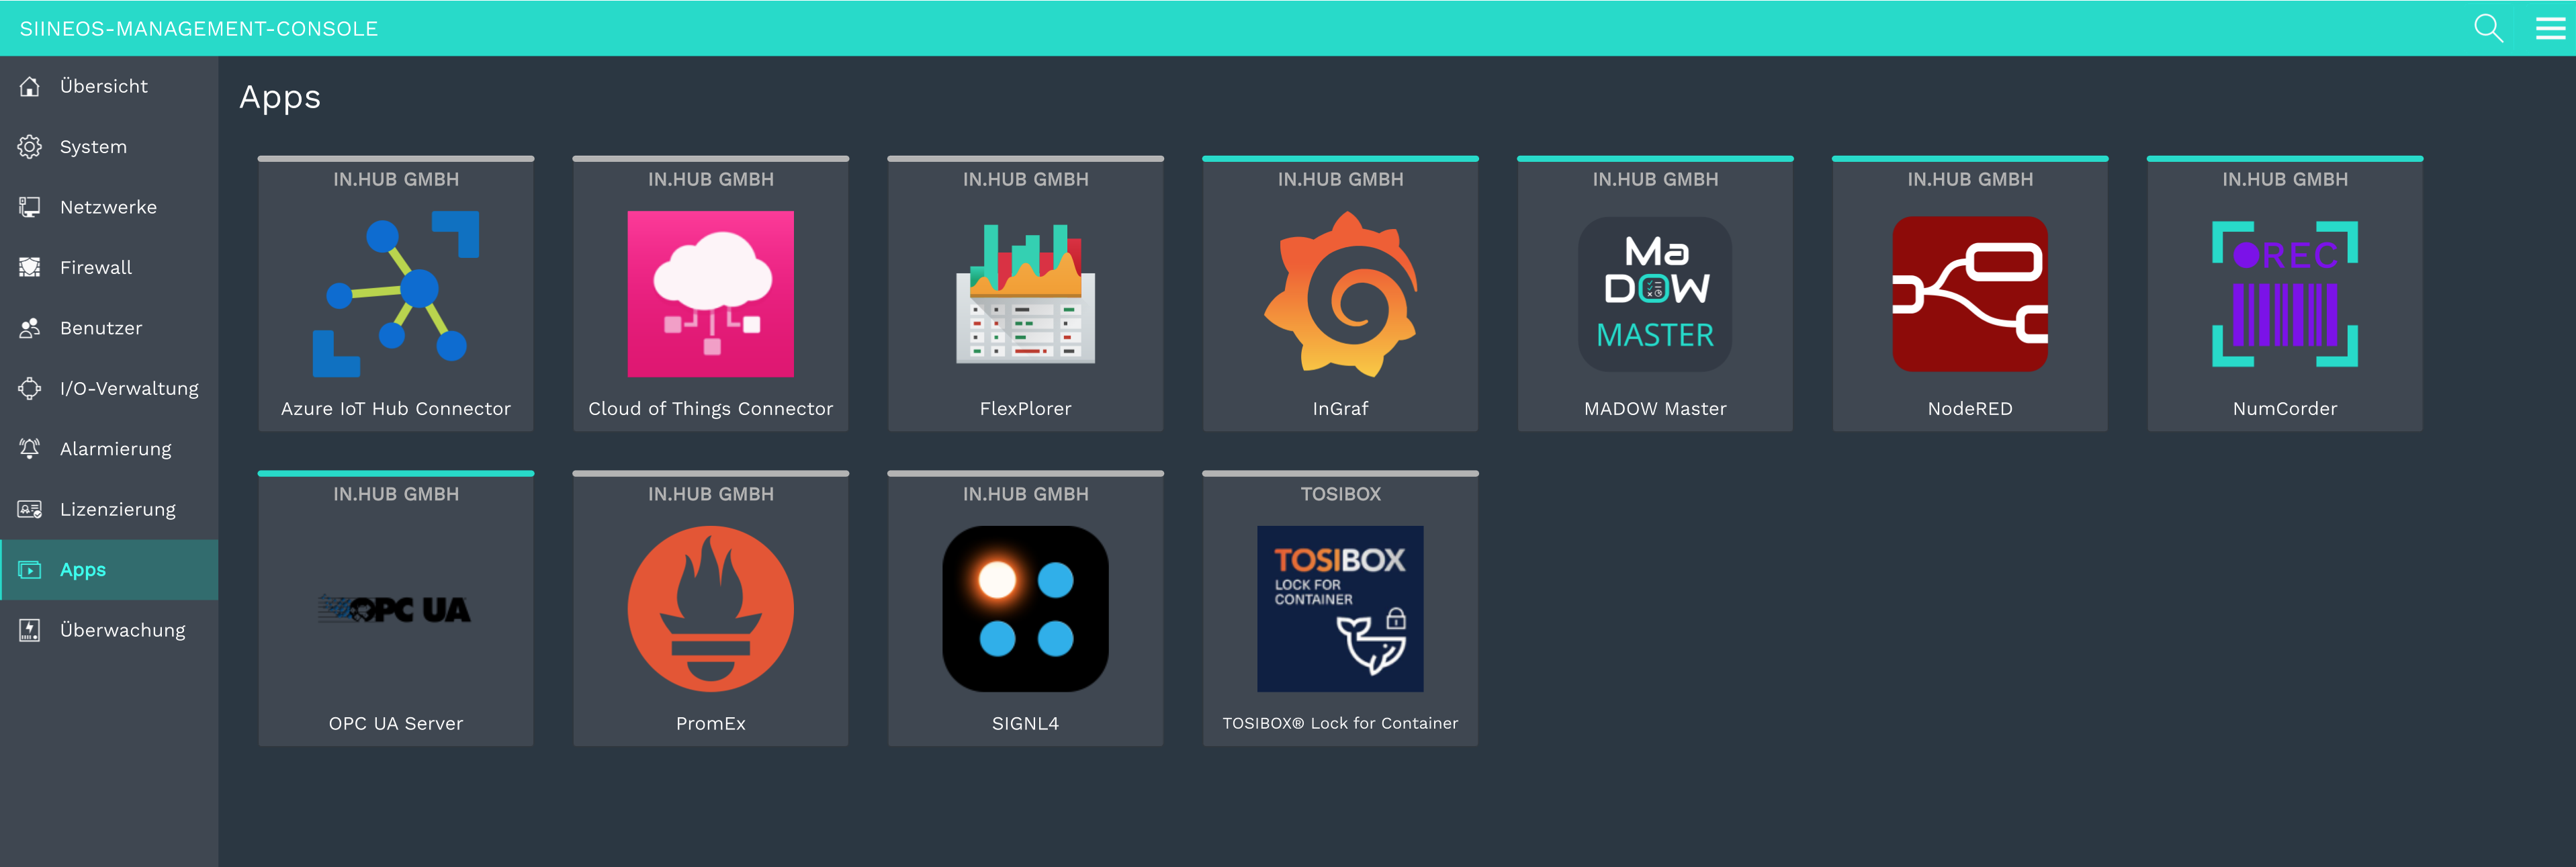This screenshot has width=2576, height=867.
Task: Navigate to the Firewall section
Action: (92, 266)
